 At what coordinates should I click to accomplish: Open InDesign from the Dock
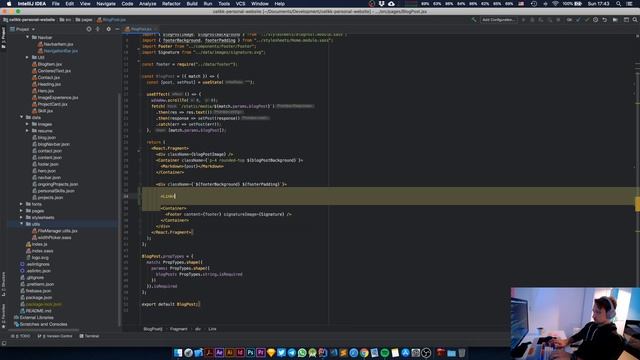tap(240, 353)
